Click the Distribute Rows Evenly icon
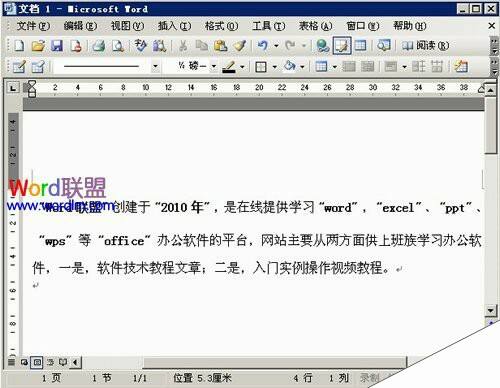 click(418, 67)
